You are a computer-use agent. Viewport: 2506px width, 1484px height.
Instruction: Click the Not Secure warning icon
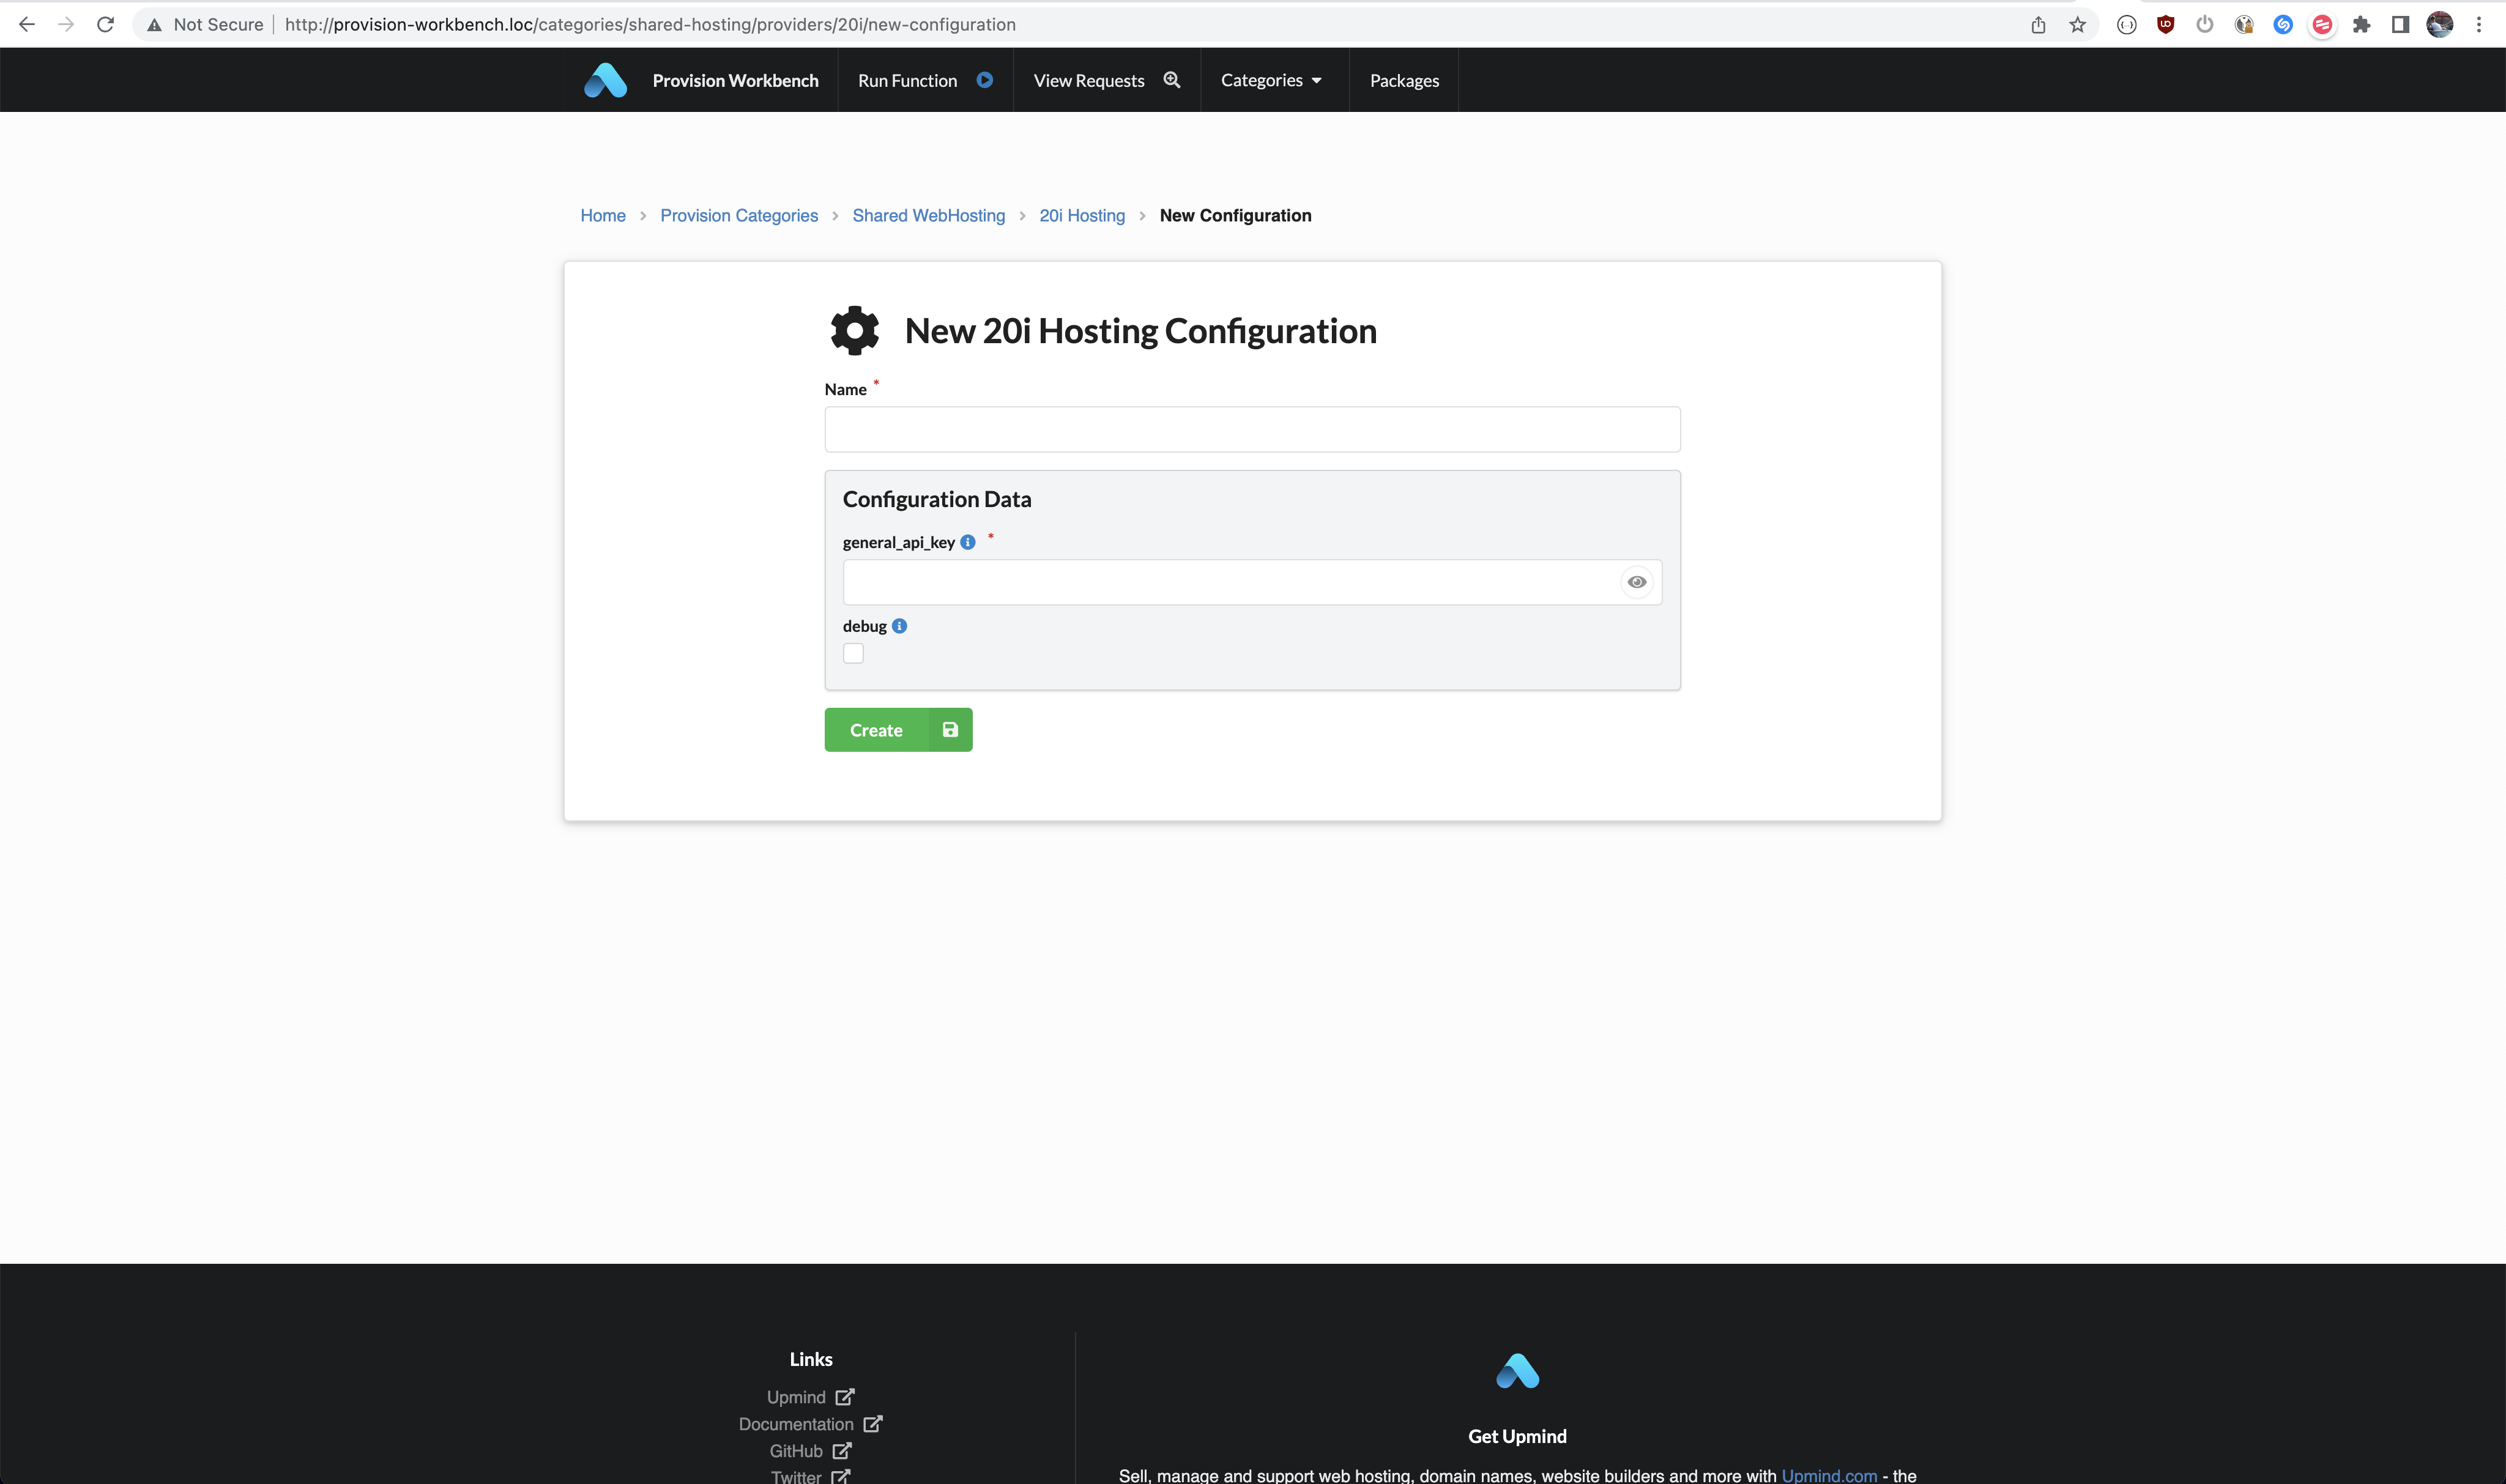click(x=154, y=24)
